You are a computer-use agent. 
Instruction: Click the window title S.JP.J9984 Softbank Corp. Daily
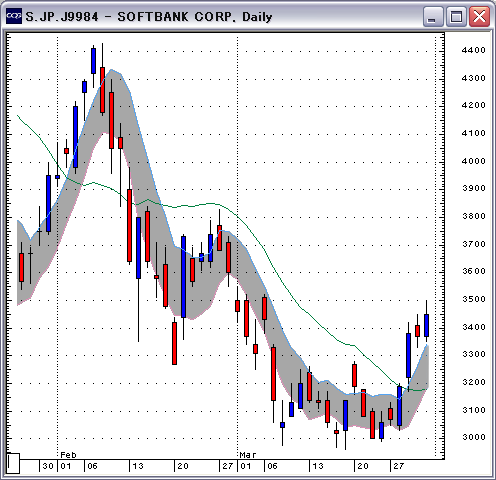coord(149,17)
